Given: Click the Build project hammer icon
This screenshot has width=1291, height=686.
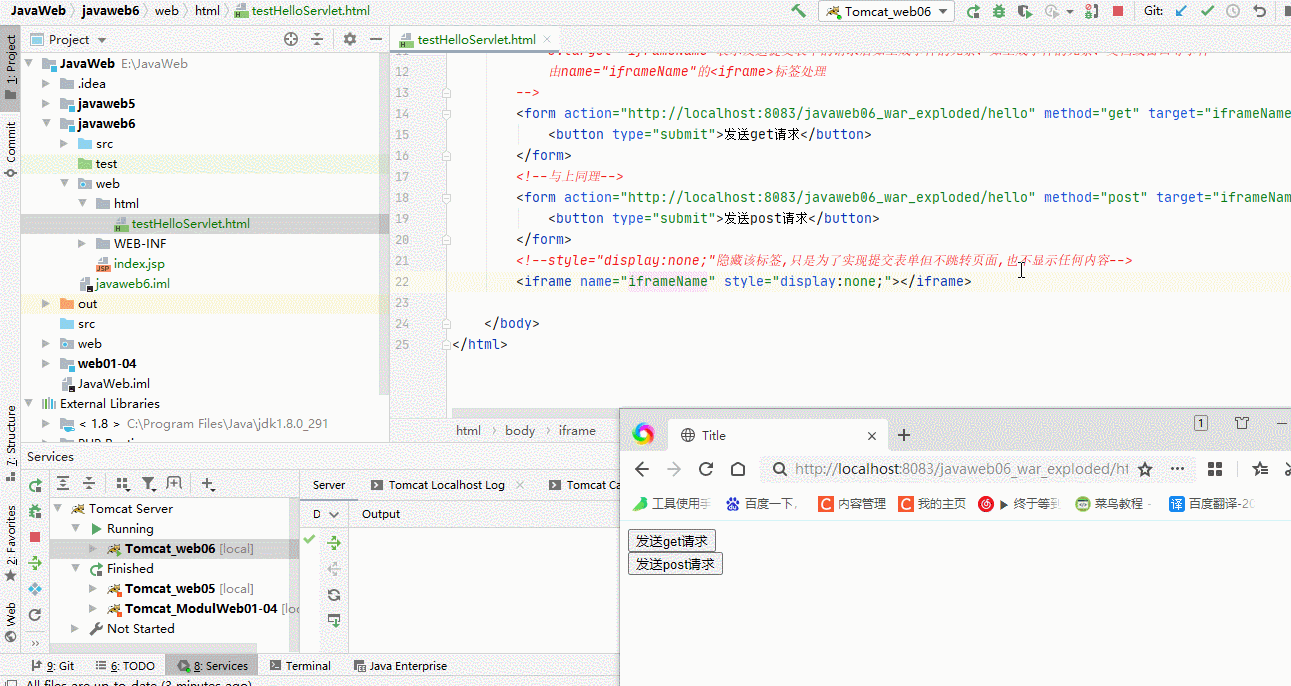Looking at the screenshot, I should tap(798, 11).
